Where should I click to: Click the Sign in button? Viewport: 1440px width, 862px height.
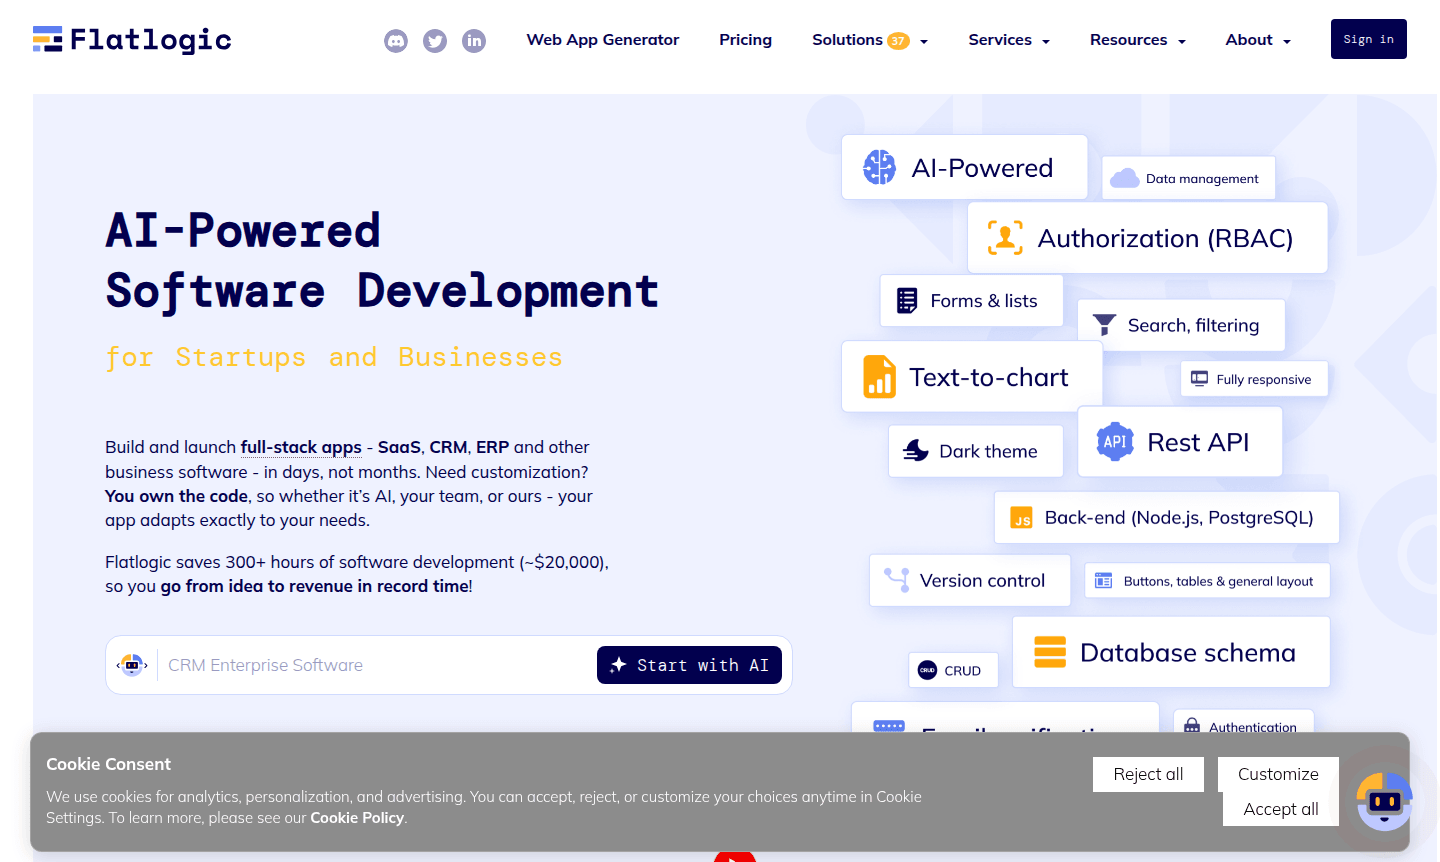pyautogui.click(x=1368, y=38)
